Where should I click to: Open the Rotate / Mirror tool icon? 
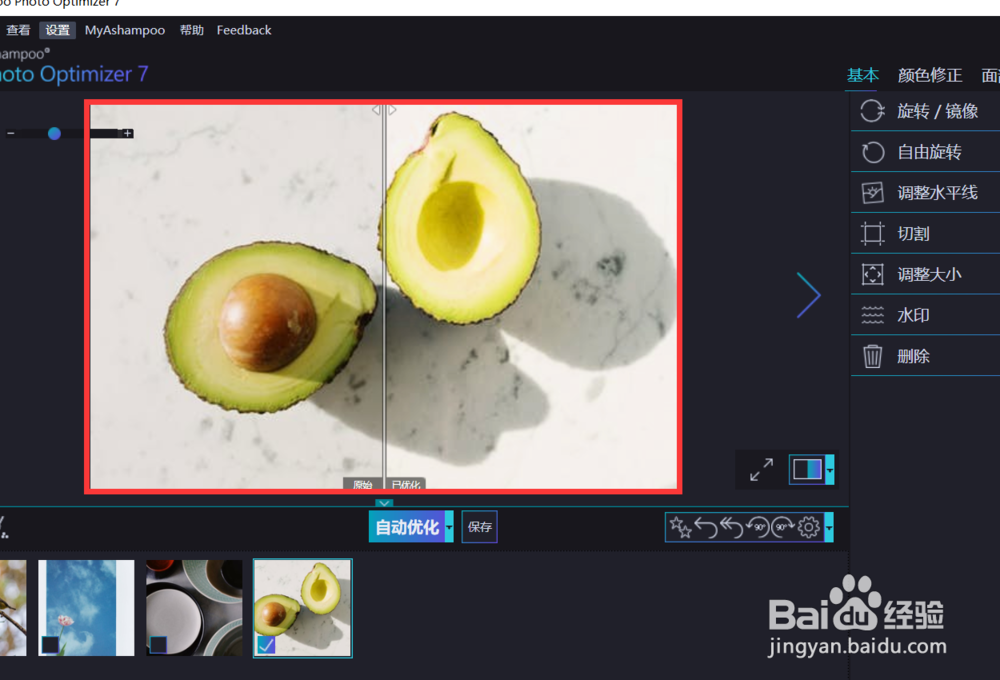pyautogui.click(x=872, y=111)
